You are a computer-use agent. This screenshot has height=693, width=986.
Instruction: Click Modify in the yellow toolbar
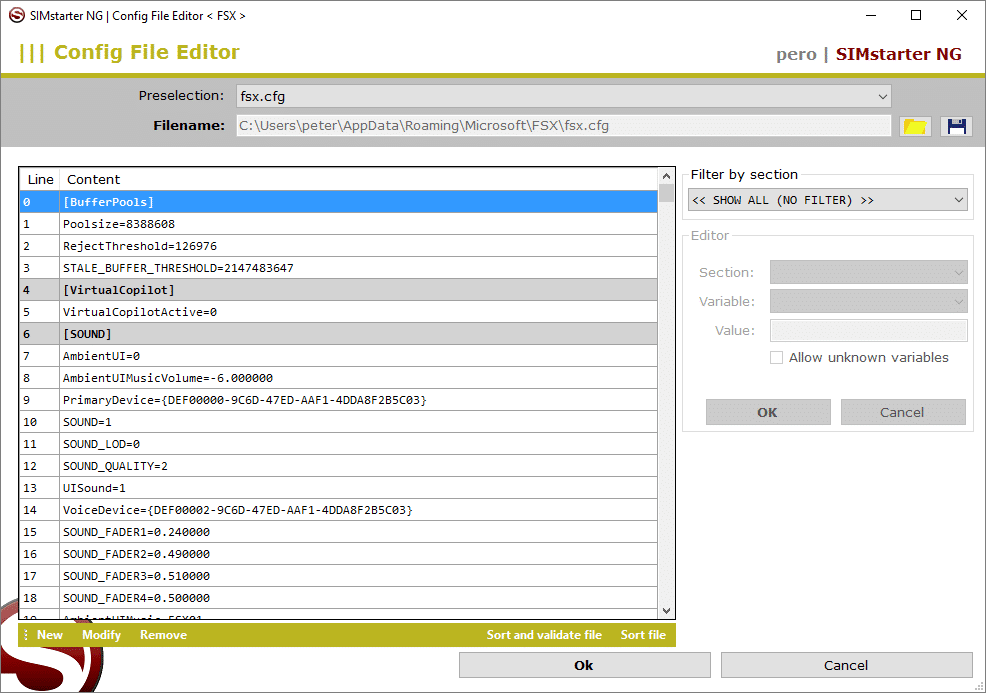101,635
